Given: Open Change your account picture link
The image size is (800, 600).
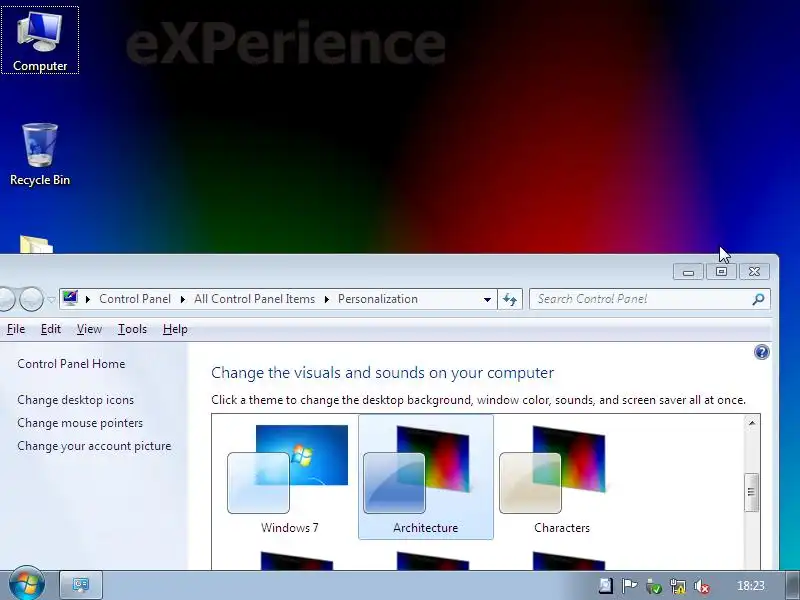Looking at the screenshot, I should point(94,446).
